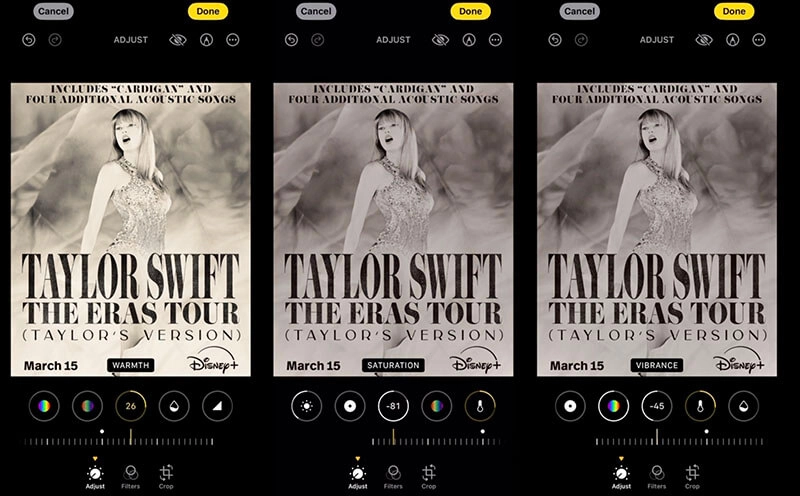Viewport: 800px width, 496px height.
Task: Tap the Tint droplet icon in the Vibrance screen
Action: (x=743, y=406)
